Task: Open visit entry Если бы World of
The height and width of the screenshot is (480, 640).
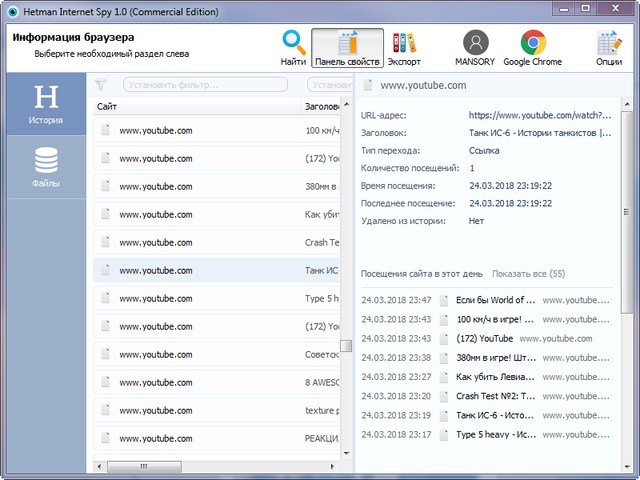Action: 496,300
